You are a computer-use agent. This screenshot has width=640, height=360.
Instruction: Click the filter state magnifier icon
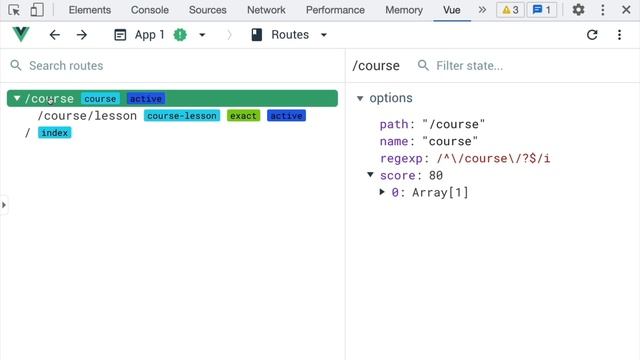click(423, 65)
